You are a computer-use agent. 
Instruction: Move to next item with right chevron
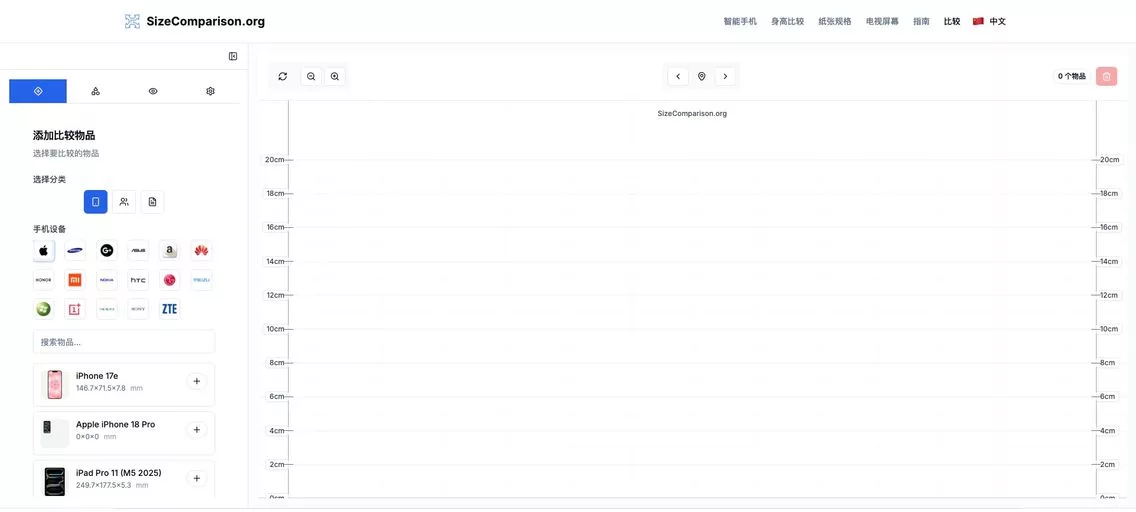(725, 76)
